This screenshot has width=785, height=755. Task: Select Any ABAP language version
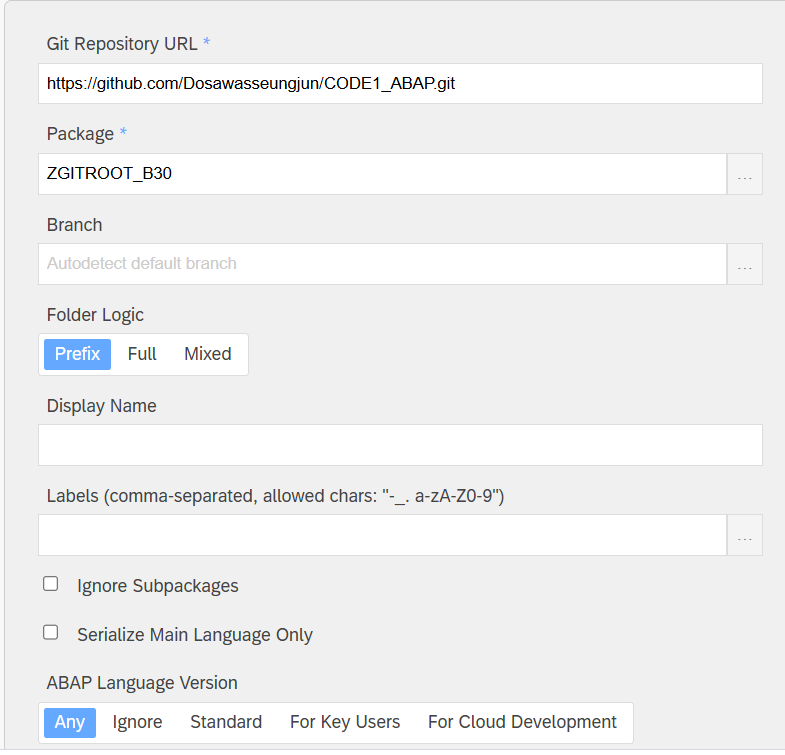pyautogui.click(x=70, y=722)
